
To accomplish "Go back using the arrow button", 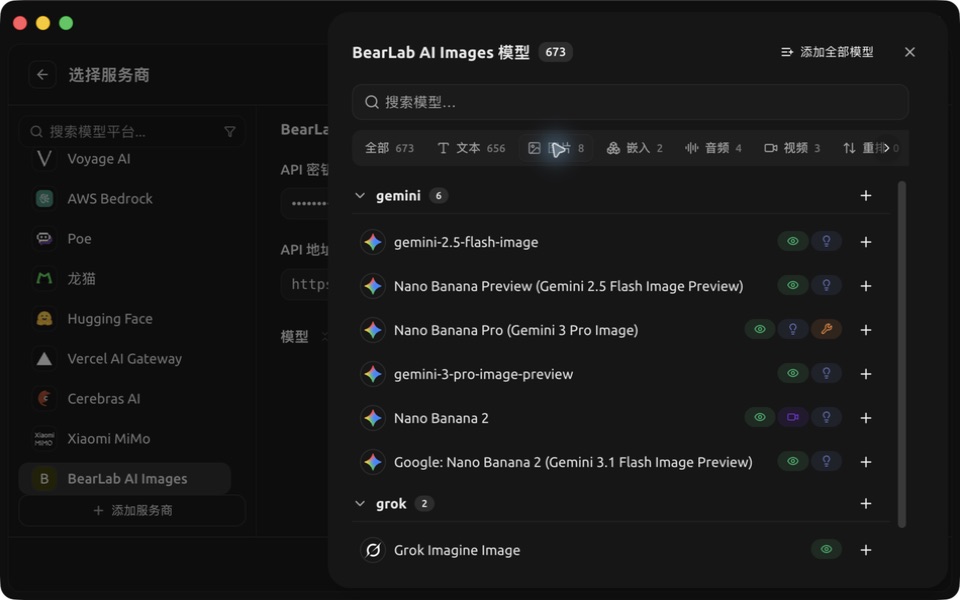I will point(42,75).
